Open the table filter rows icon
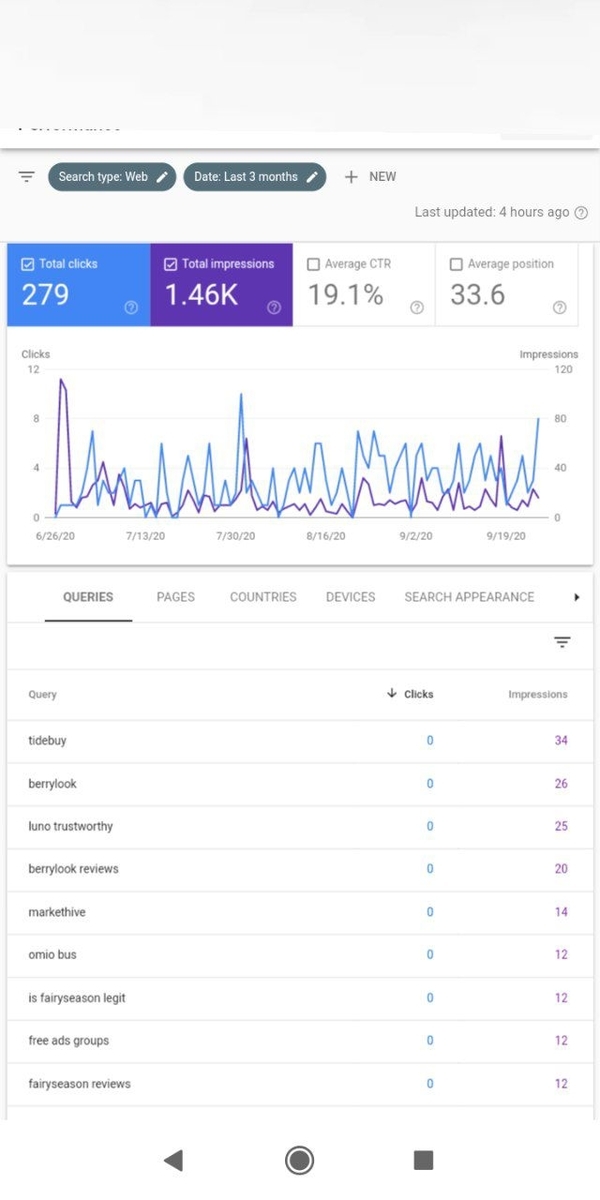600x1200 pixels. point(562,642)
